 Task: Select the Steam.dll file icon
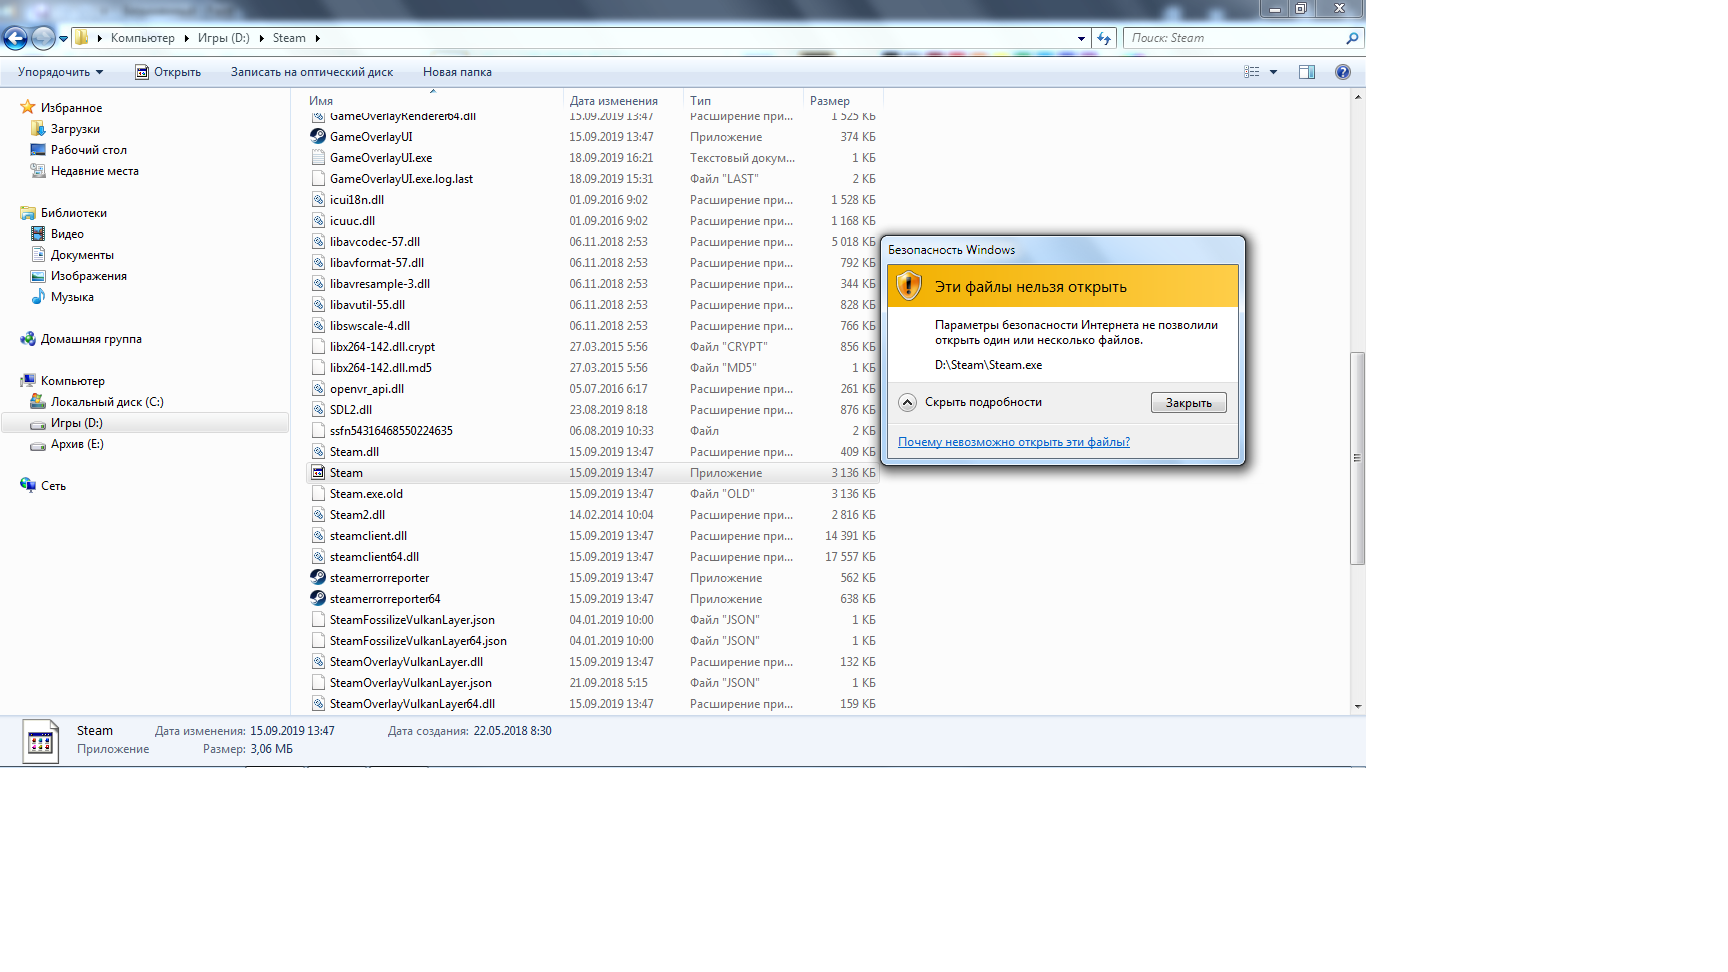[318, 452]
